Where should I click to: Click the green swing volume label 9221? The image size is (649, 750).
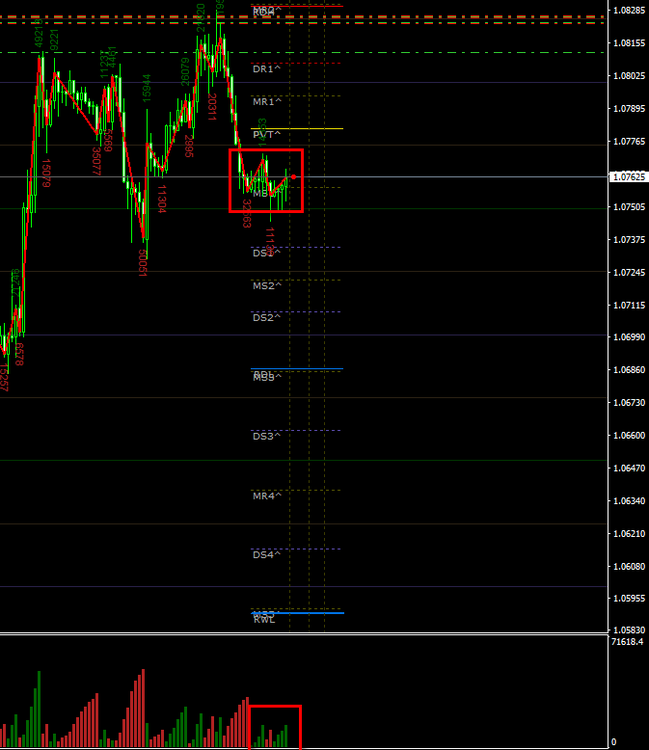(x=54, y=40)
